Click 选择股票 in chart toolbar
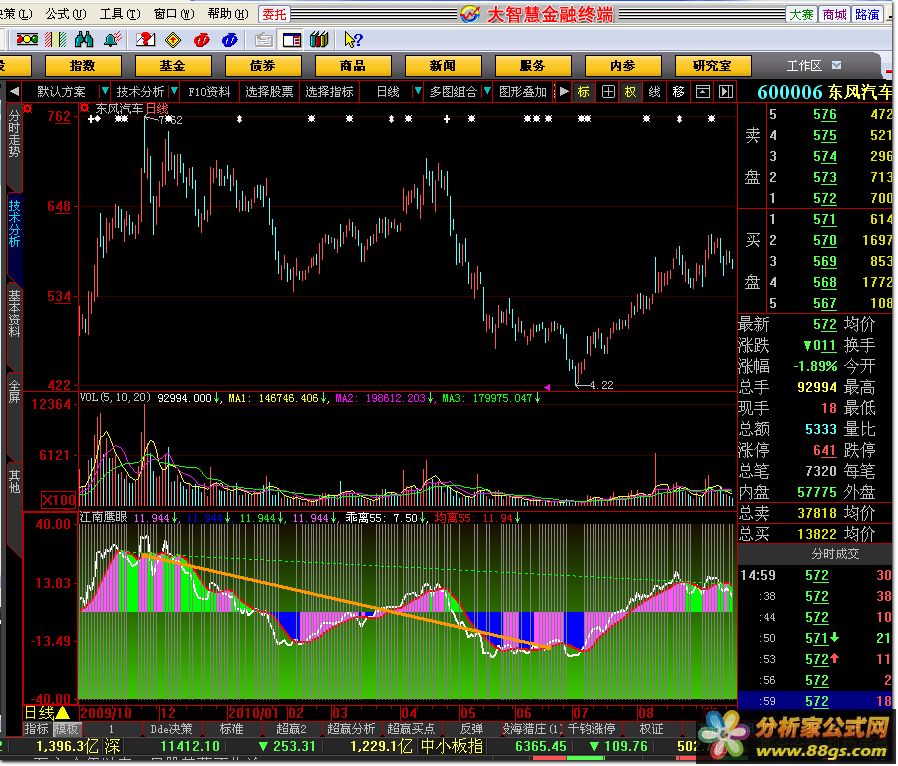The height and width of the screenshot is (766, 898). pyautogui.click(x=269, y=92)
